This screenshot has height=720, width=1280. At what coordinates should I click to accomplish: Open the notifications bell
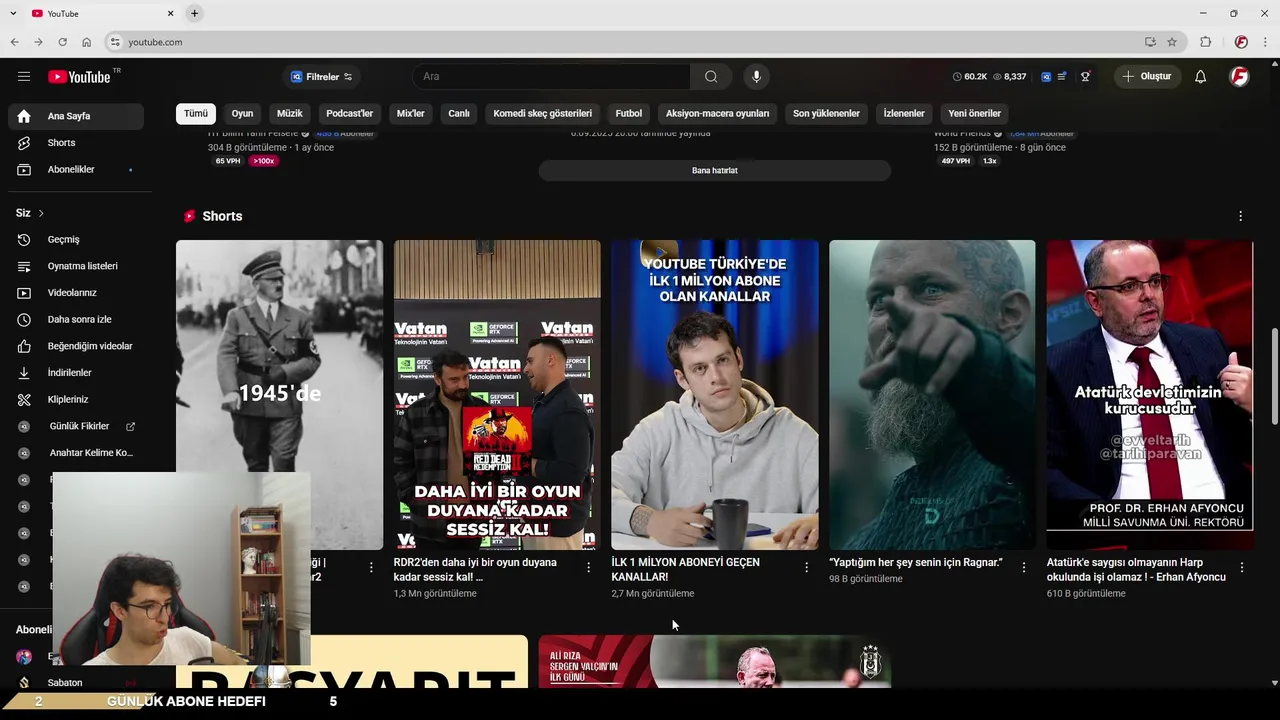click(x=1201, y=77)
